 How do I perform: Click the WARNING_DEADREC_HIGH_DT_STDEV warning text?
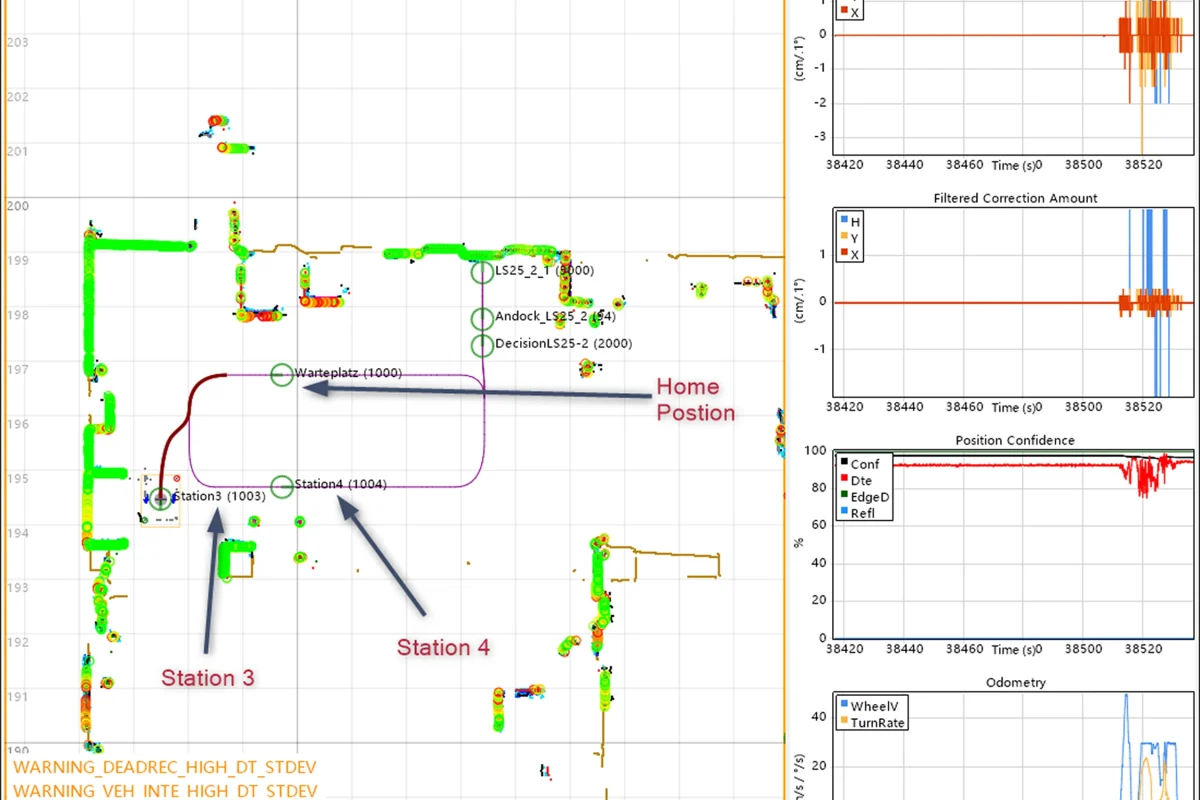tap(165, 768)
